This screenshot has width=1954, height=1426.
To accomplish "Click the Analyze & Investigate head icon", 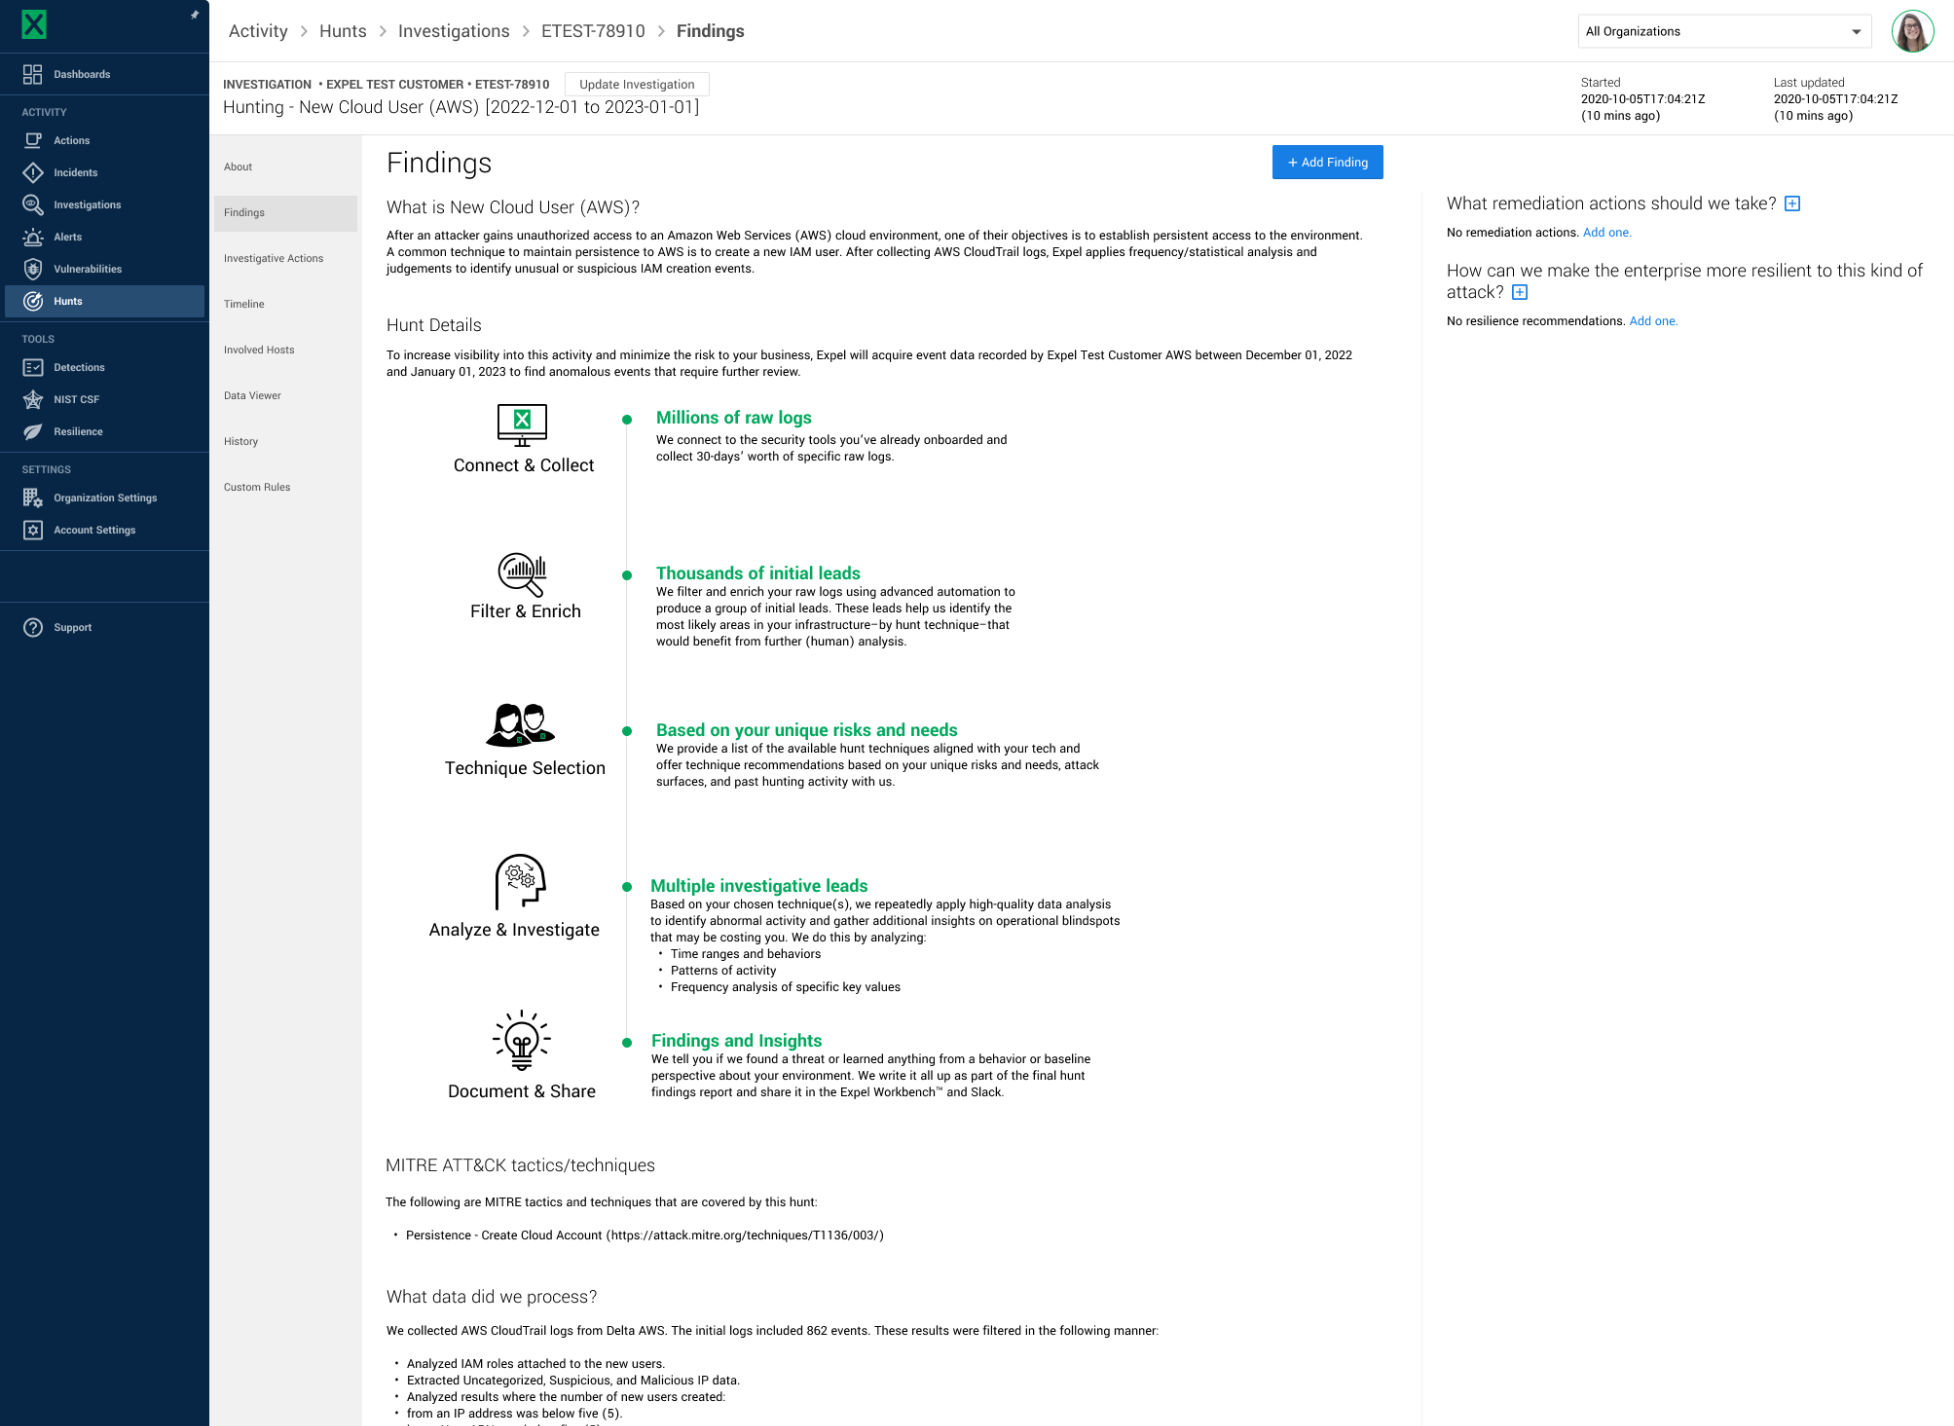I will click(520, 881).
